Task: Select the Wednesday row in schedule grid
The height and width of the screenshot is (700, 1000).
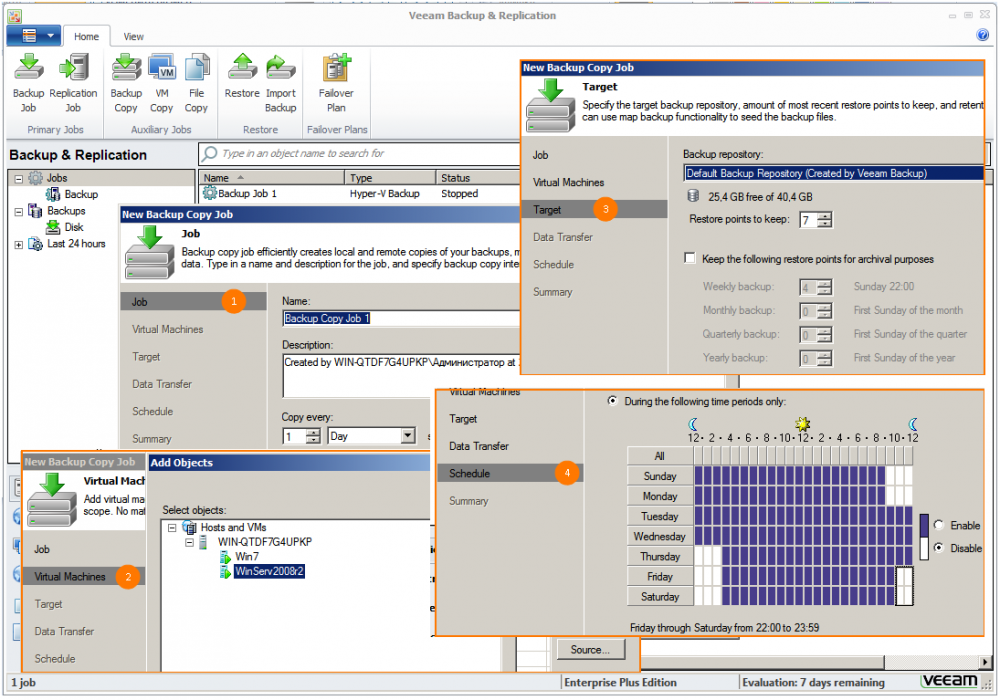Action: click(660, 536)
